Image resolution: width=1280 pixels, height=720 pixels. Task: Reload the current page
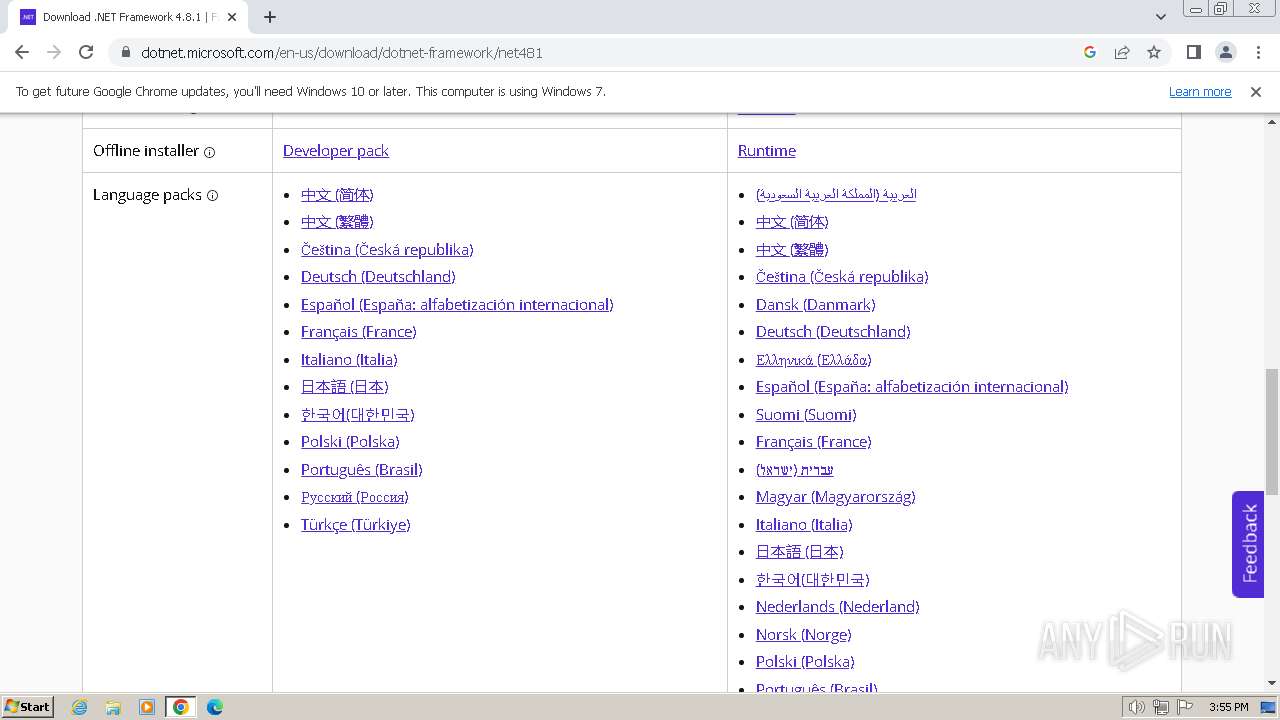(x=86, y=52)
